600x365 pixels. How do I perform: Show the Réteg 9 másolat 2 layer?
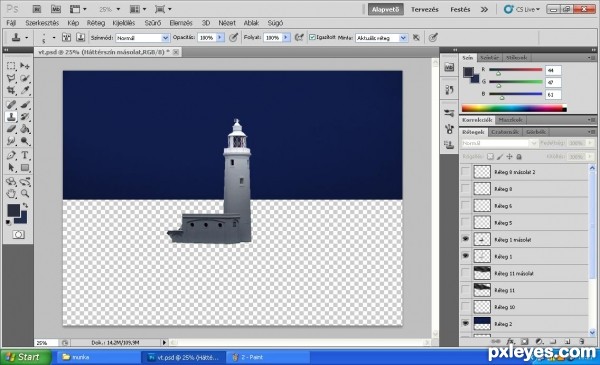pos(465,172)
